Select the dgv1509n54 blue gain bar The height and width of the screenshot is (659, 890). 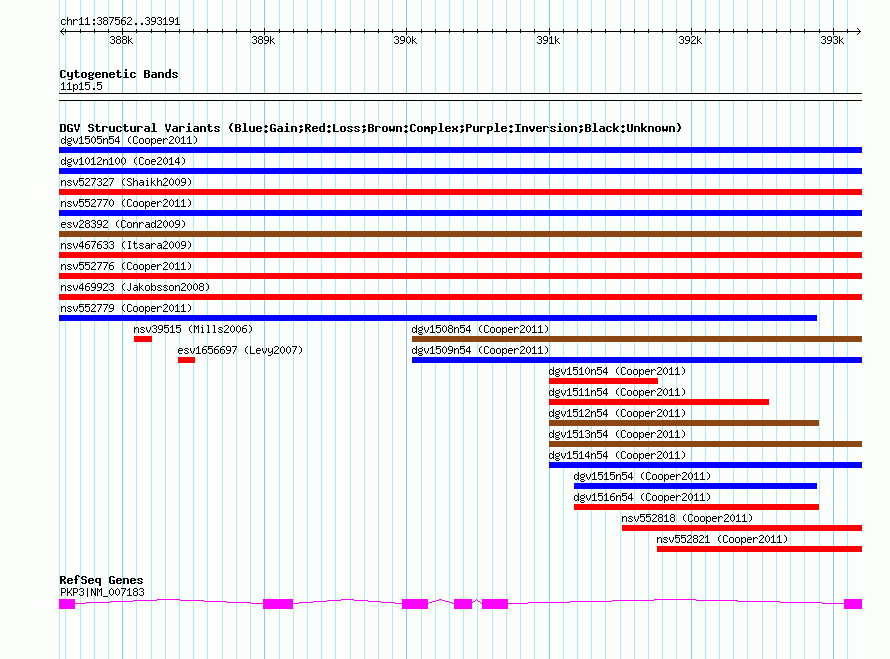[637, 360]
